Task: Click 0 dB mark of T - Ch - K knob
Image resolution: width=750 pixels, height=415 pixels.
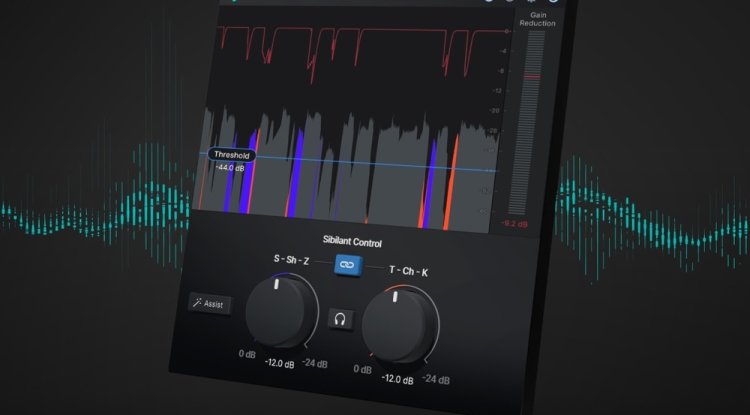Action: coord(362,369)
